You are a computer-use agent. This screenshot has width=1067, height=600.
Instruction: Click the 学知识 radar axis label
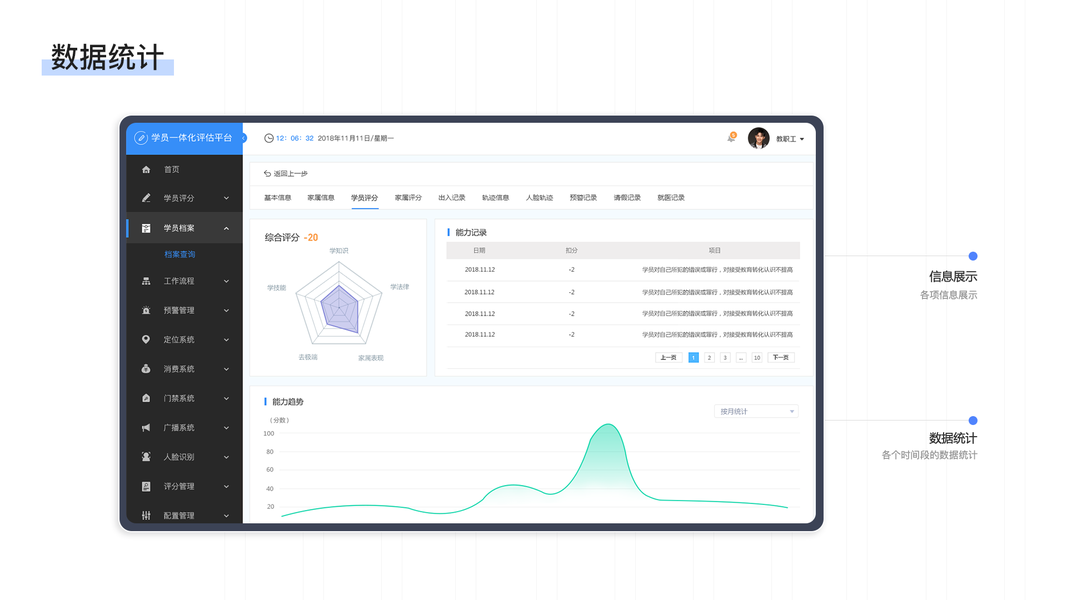point(339,250)
